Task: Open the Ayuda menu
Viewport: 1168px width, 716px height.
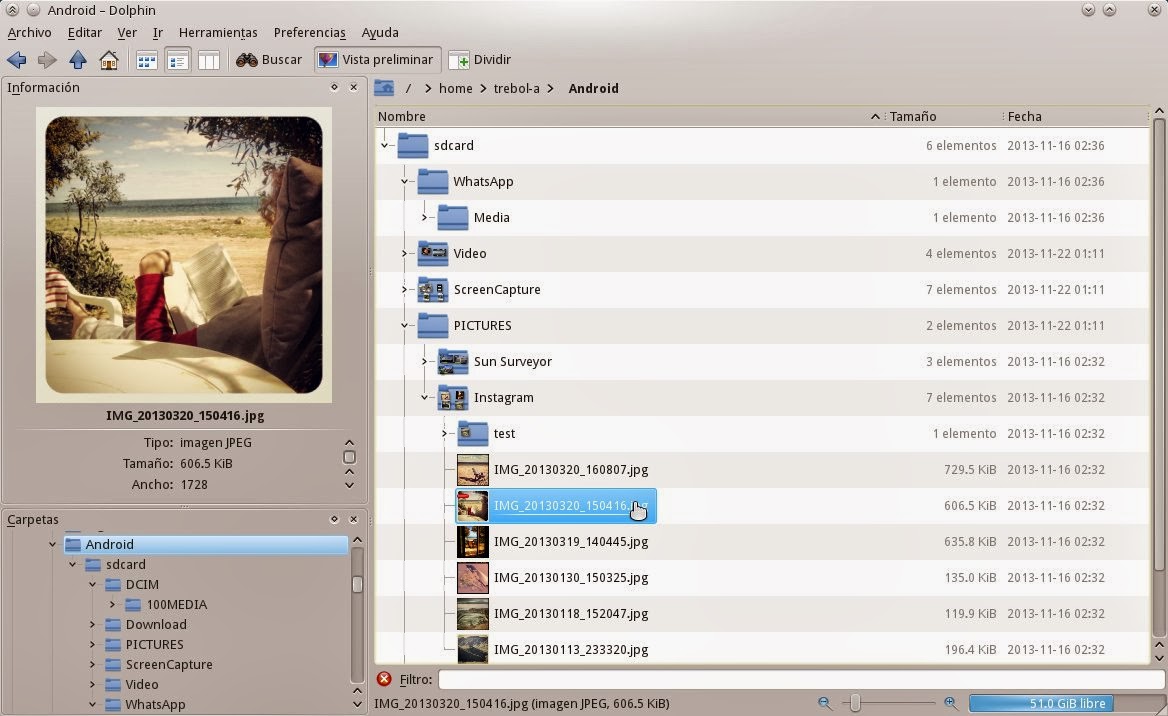Action: coord(380,33)
